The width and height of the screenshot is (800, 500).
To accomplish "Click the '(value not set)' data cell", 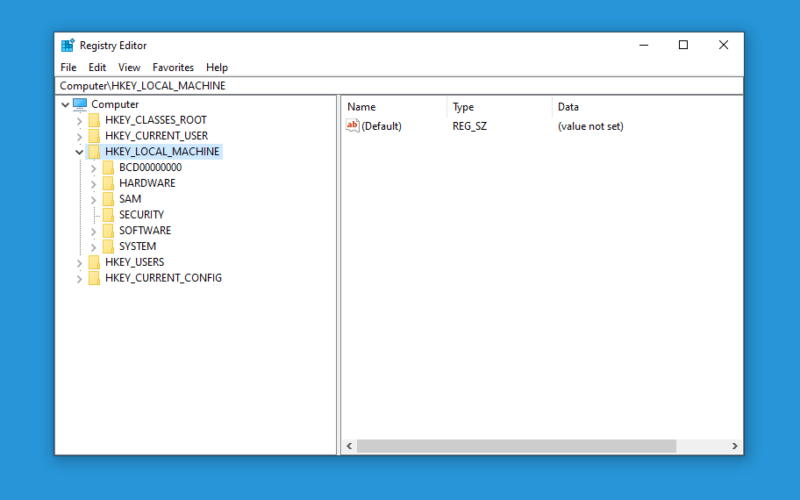I will tap(590, 126).
